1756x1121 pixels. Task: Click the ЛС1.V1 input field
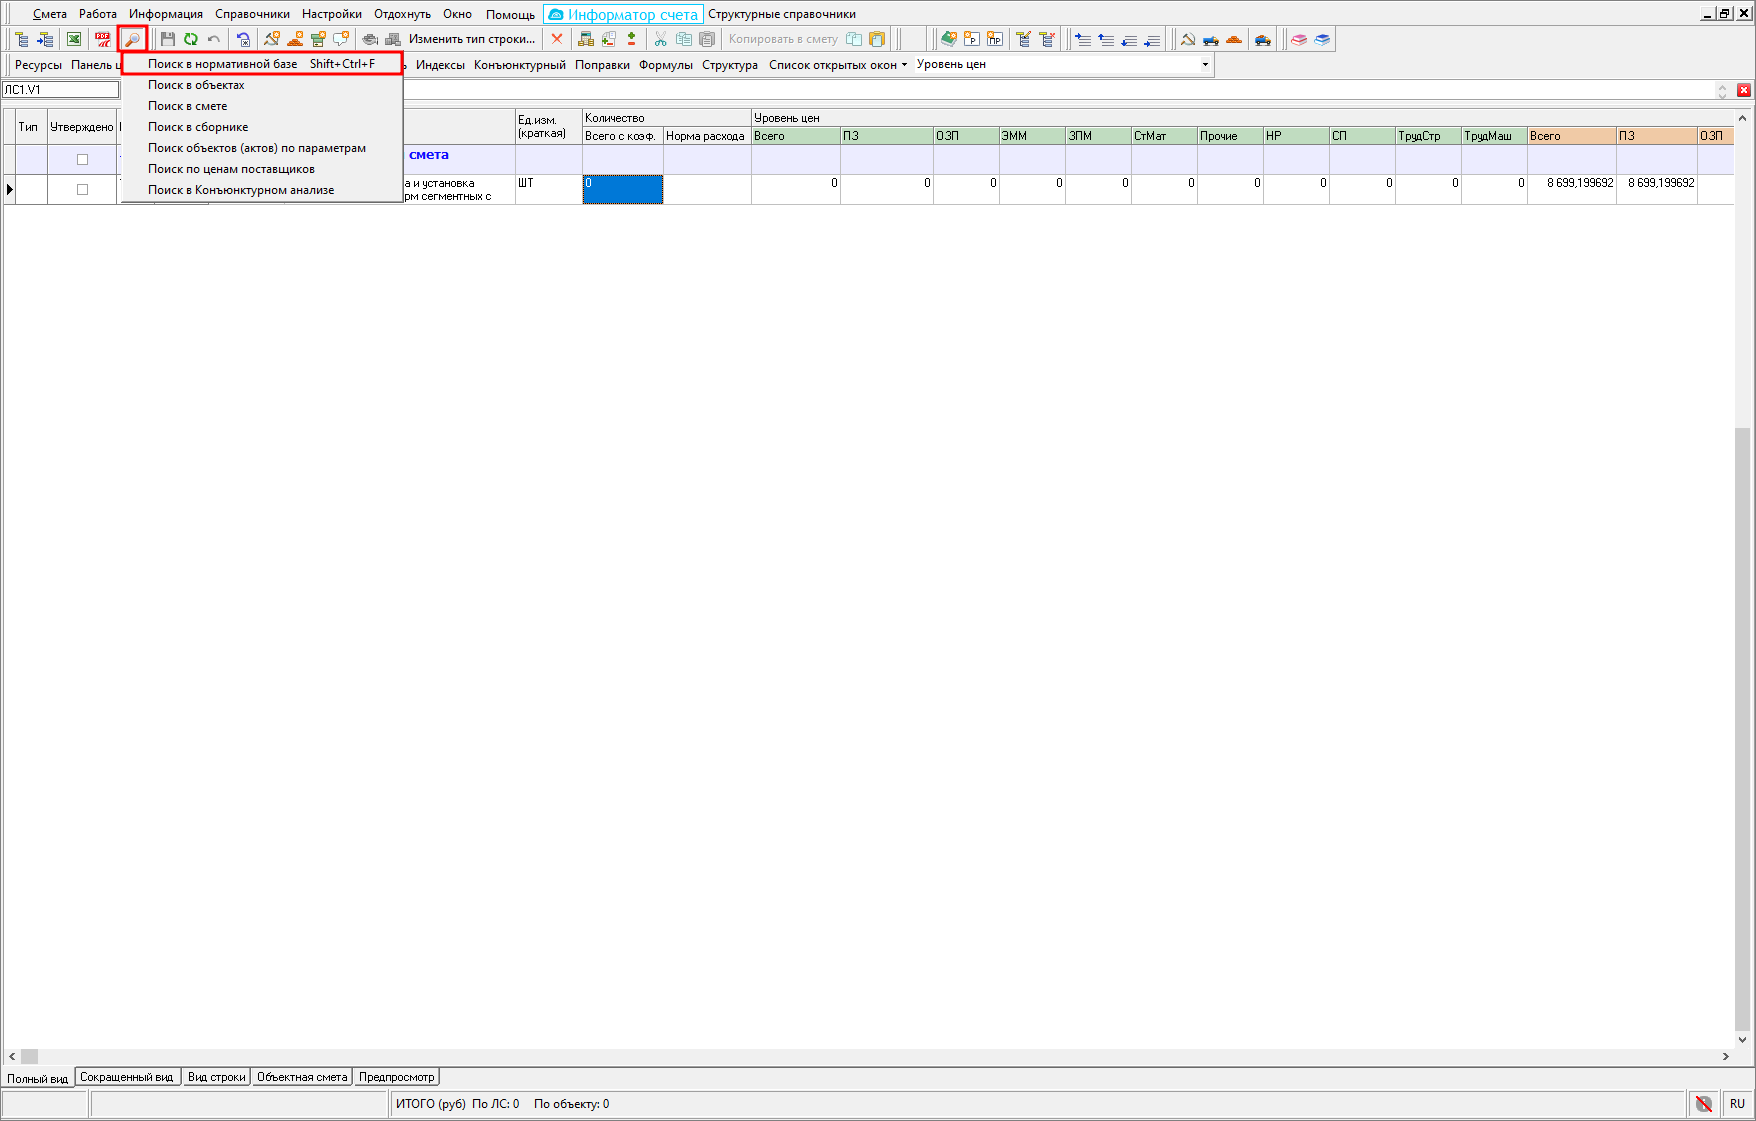click(x=60, y=90)
